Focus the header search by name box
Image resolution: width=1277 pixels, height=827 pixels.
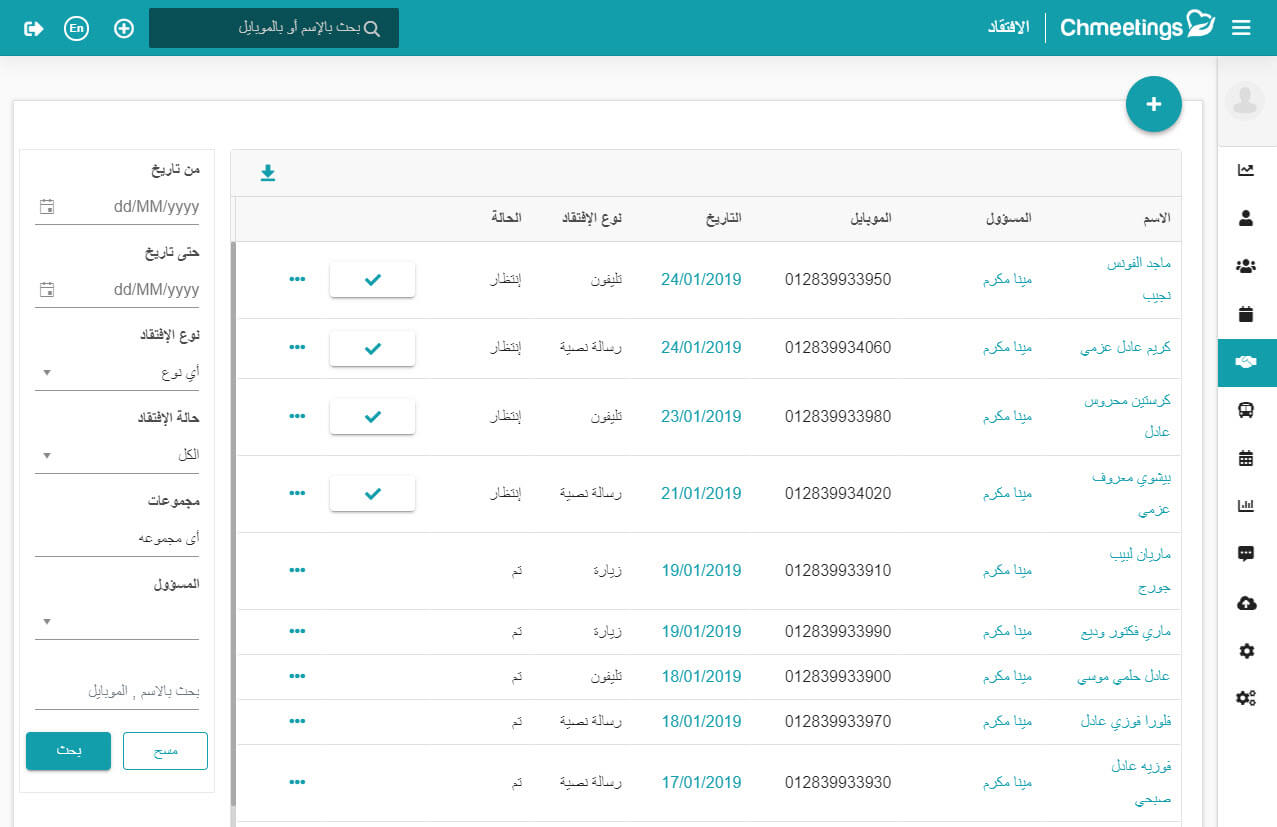tap(274, 28)
